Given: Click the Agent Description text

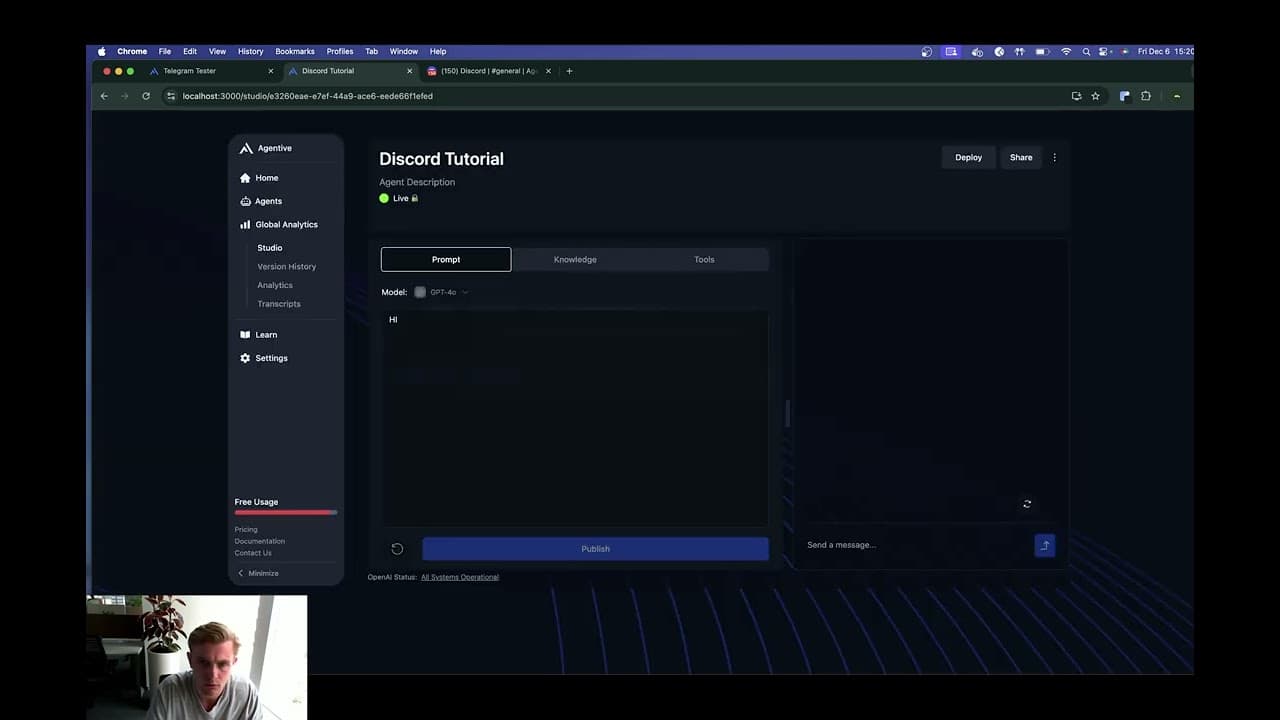Looking at the screenshot, I should pos(417,182).
